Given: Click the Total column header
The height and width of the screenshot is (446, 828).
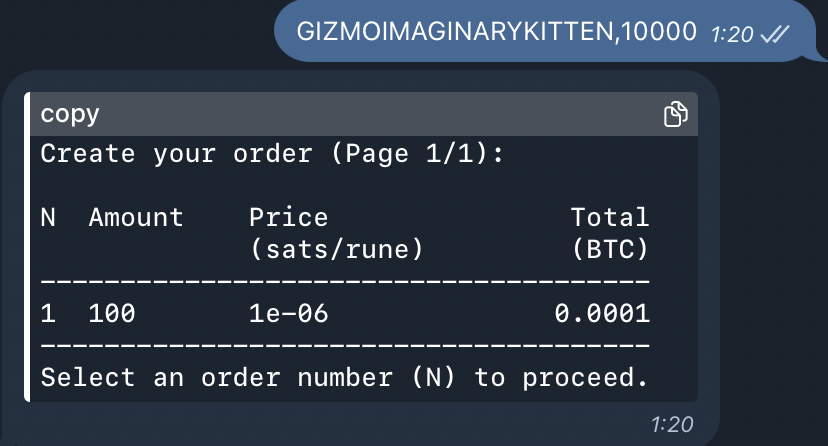Looking at the screenshot, I should 610,217.
